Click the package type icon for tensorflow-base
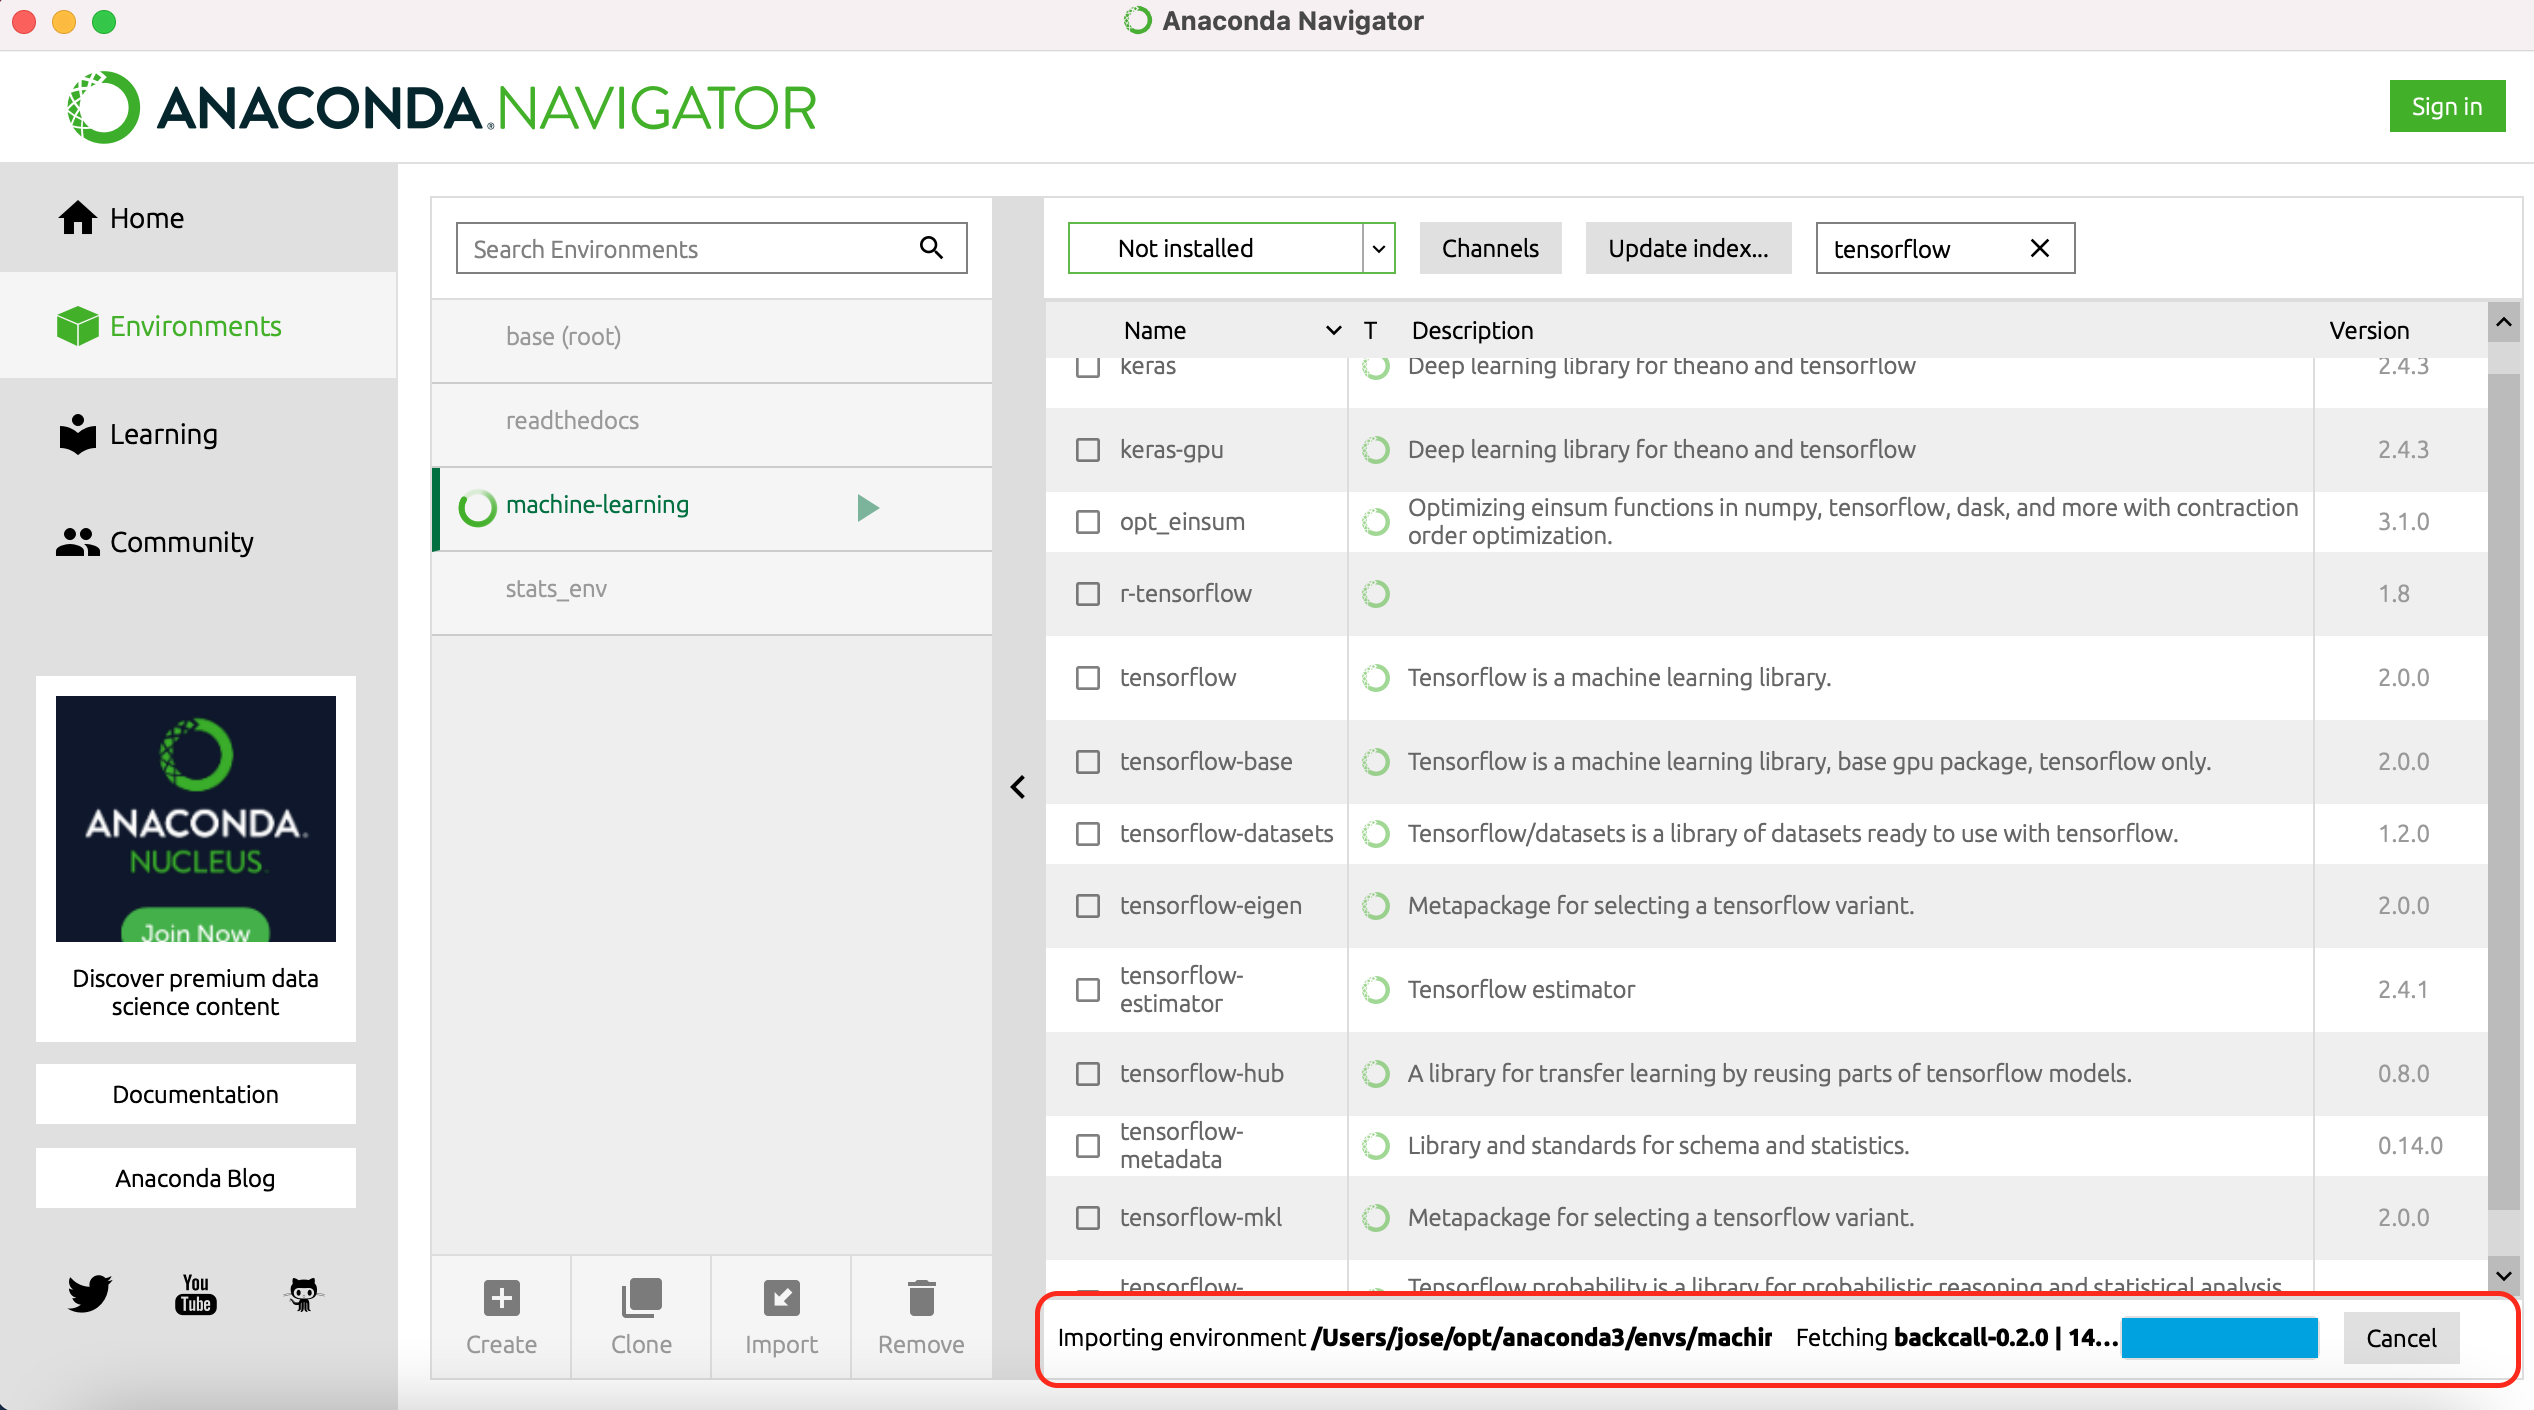 (1376, 762)
